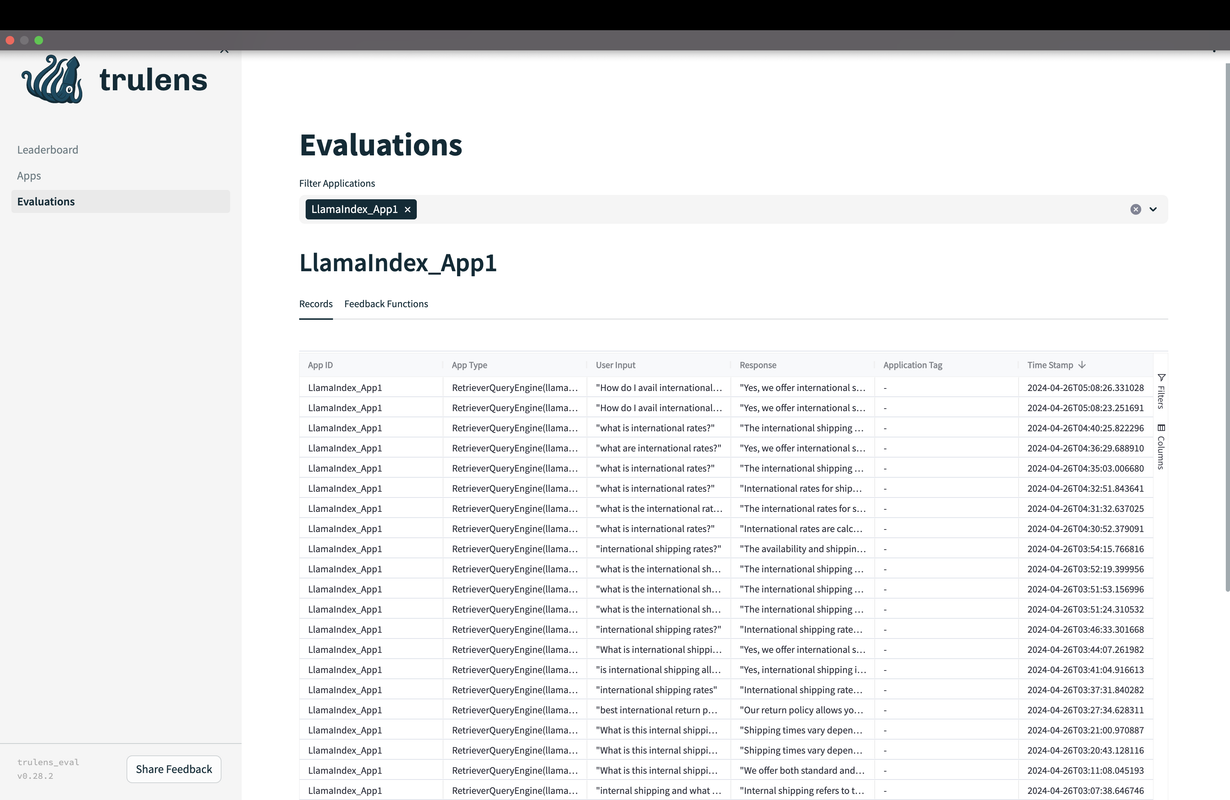Image resolution: width=1230 pixels, height=800 pixels.
Task: Remove the LlamaIndex_App1 filter chip
Action: (x=408, y=210)
